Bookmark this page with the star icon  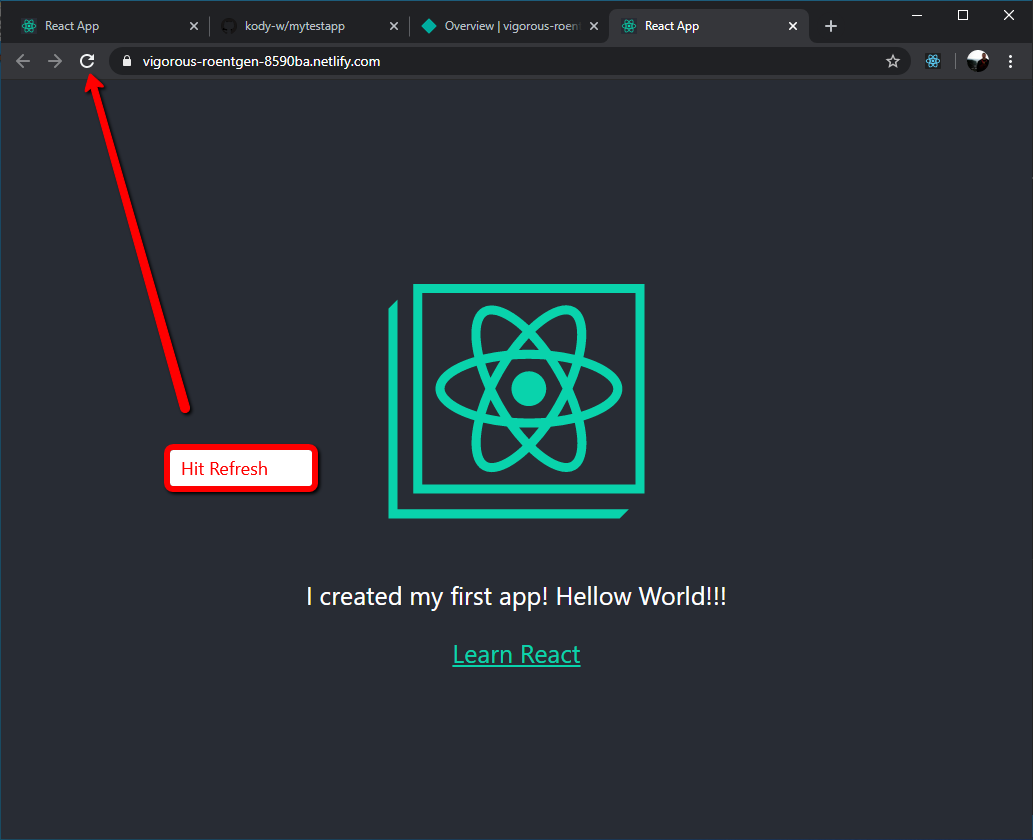tap(893, 61)
